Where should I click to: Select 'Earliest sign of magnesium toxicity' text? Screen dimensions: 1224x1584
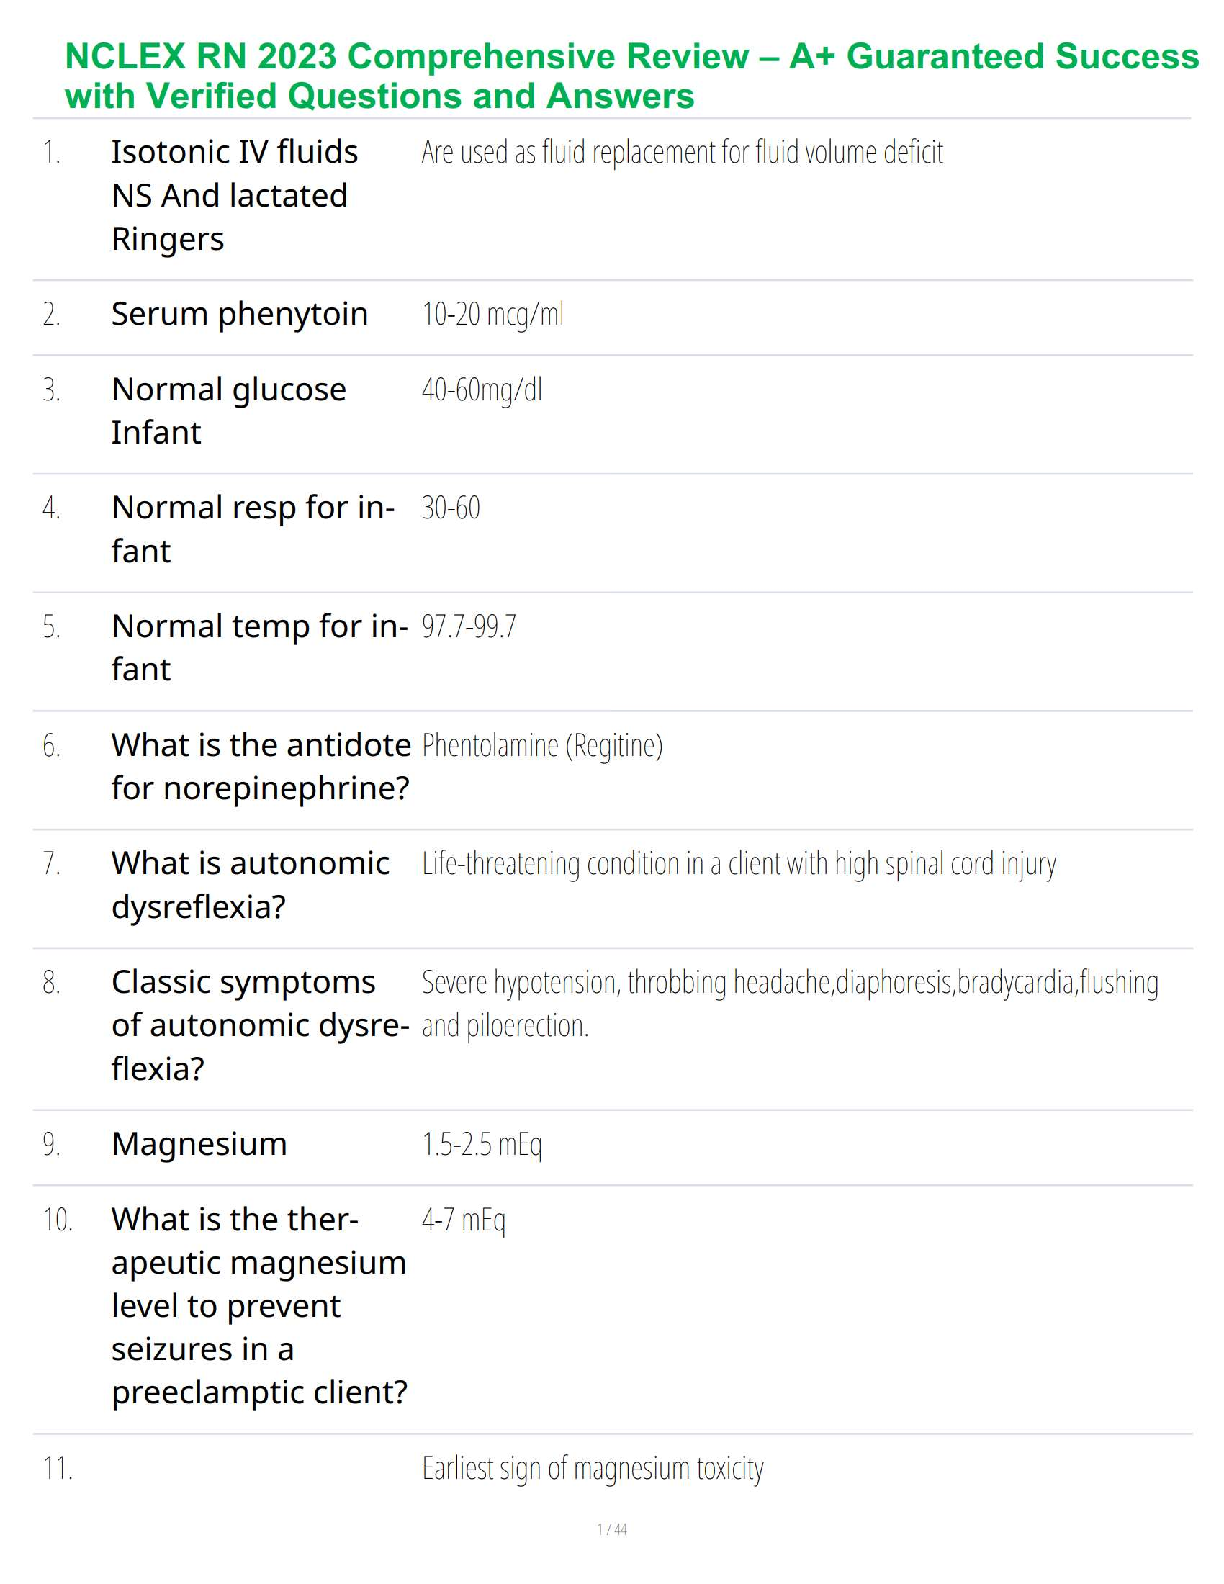point(592,1469)
